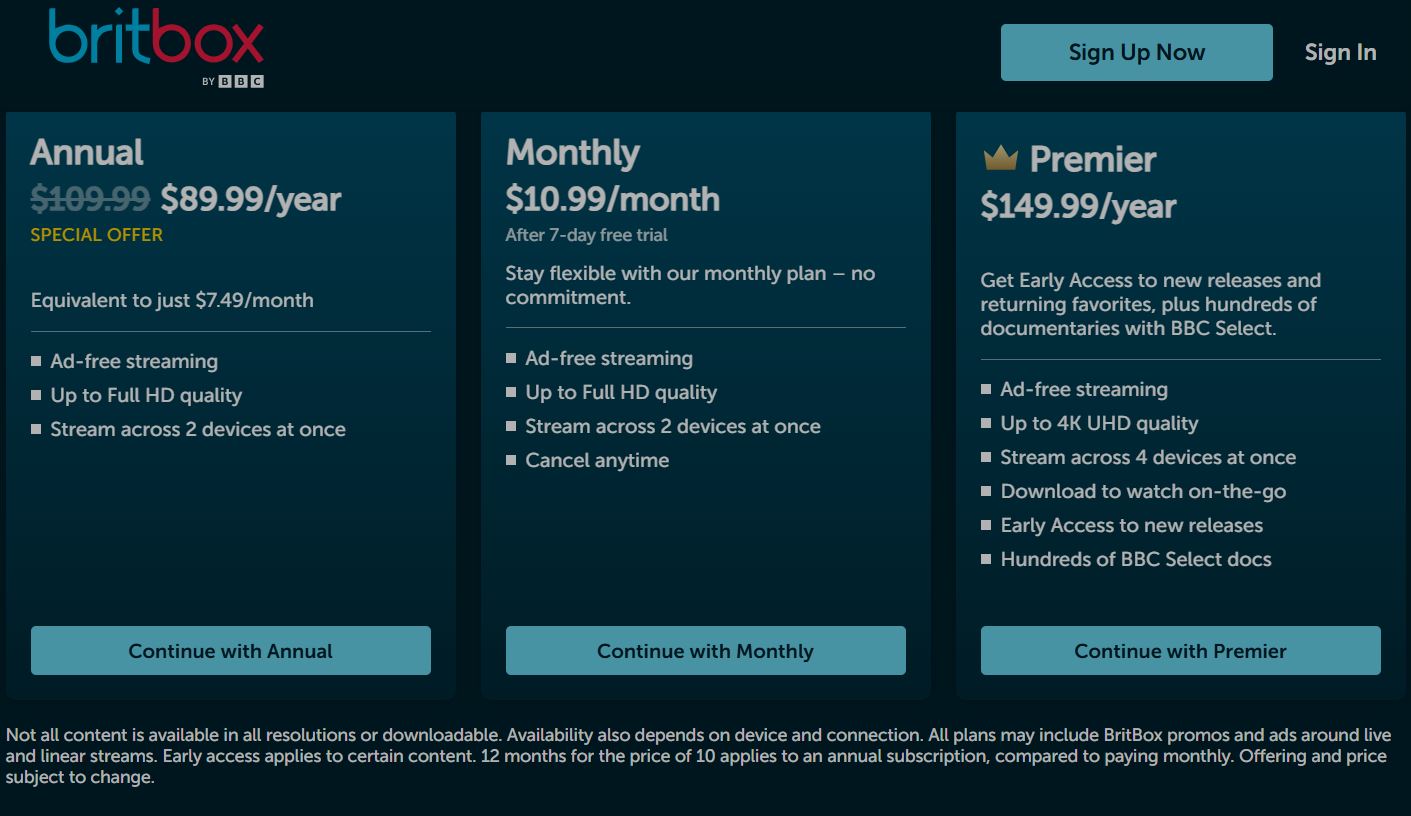Click the 'After 7-day free trial' text
The width and height of the screenshot is (1411, 816).
tap(587, 235)
